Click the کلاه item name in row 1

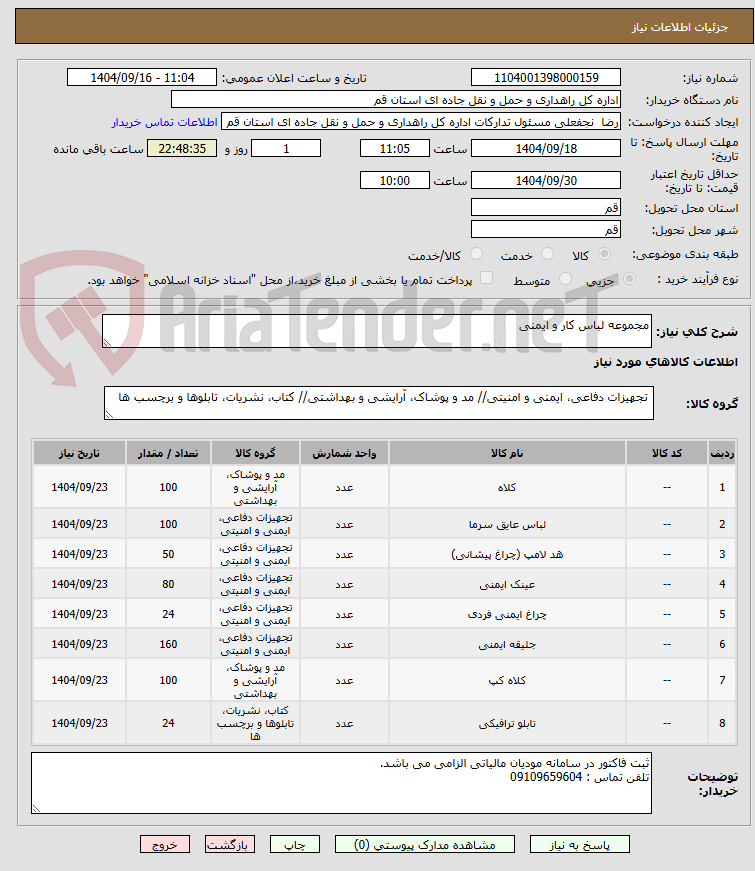coord(507,487)
